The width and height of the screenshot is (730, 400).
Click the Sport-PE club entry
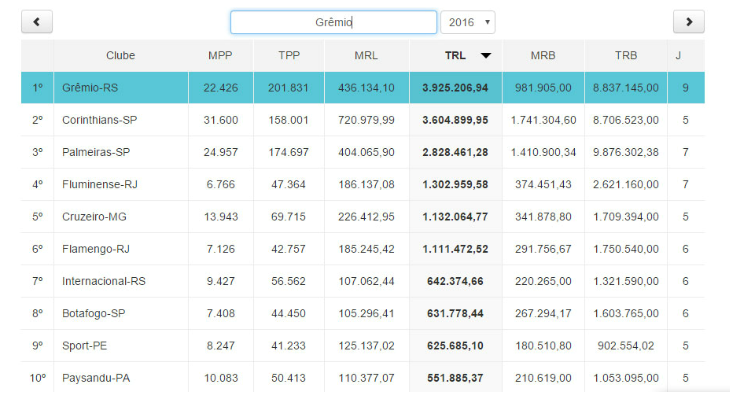pyautogui.click(x=86, y=345)
